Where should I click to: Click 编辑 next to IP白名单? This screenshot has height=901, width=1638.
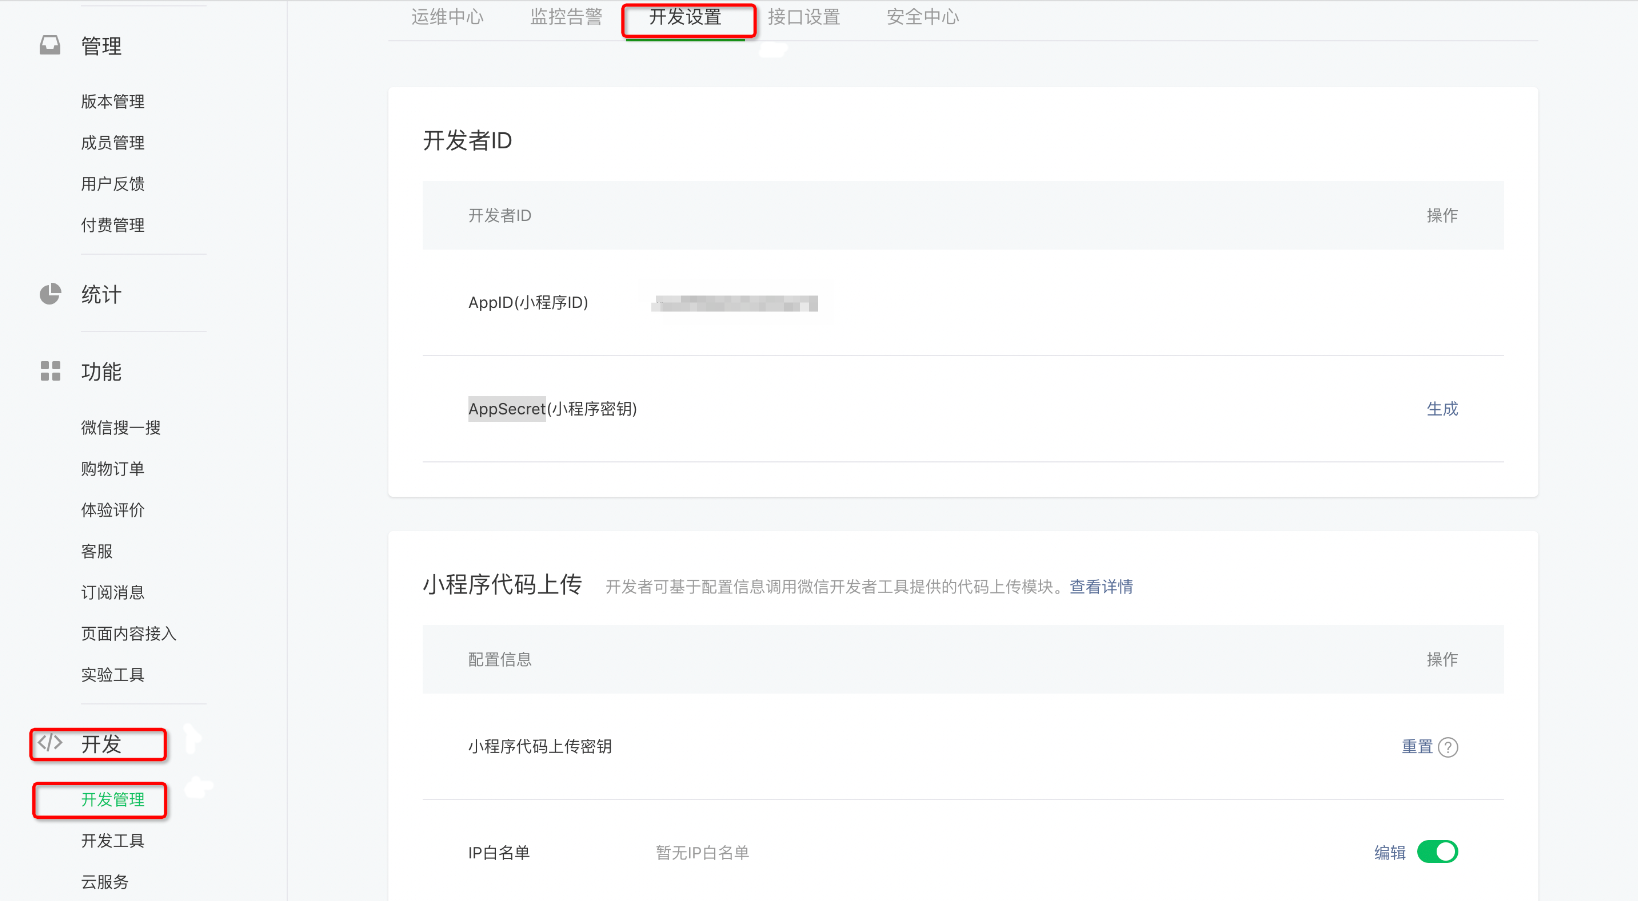pos(1390,853)
